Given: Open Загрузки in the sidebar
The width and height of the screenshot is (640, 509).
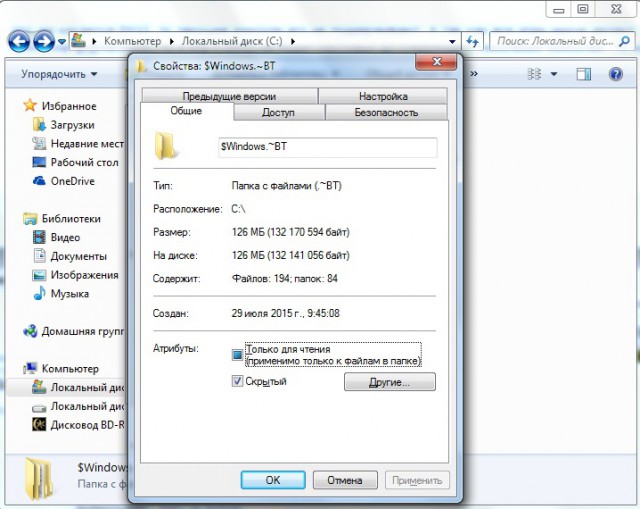Looking at the screenshot, I should click(72, 125).
